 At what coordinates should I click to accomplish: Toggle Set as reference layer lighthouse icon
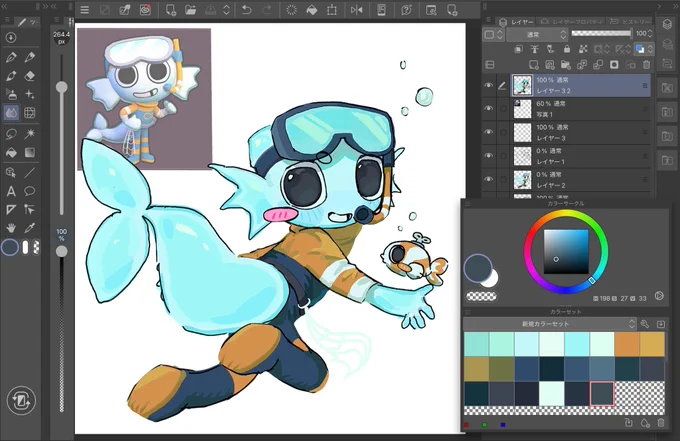coord(535,49)
